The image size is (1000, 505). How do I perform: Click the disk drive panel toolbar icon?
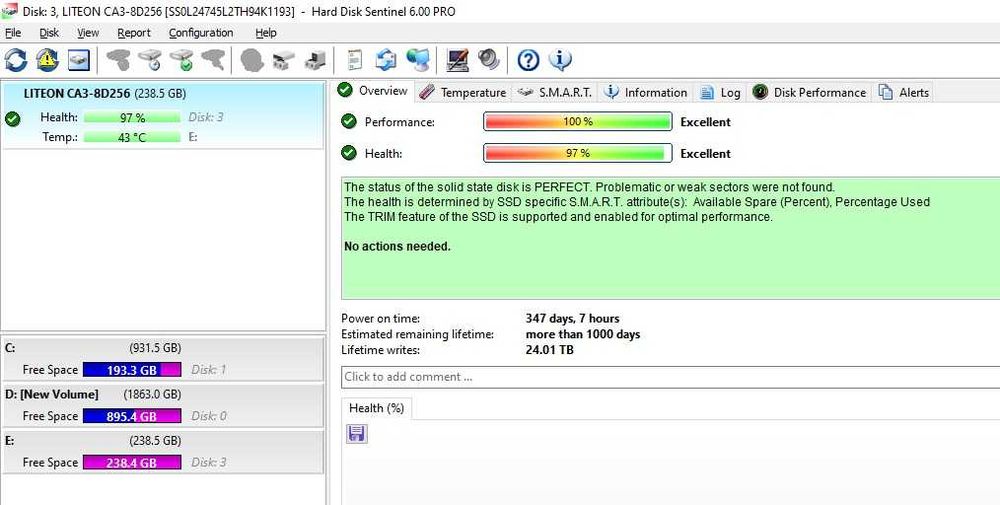coord(79,61)
